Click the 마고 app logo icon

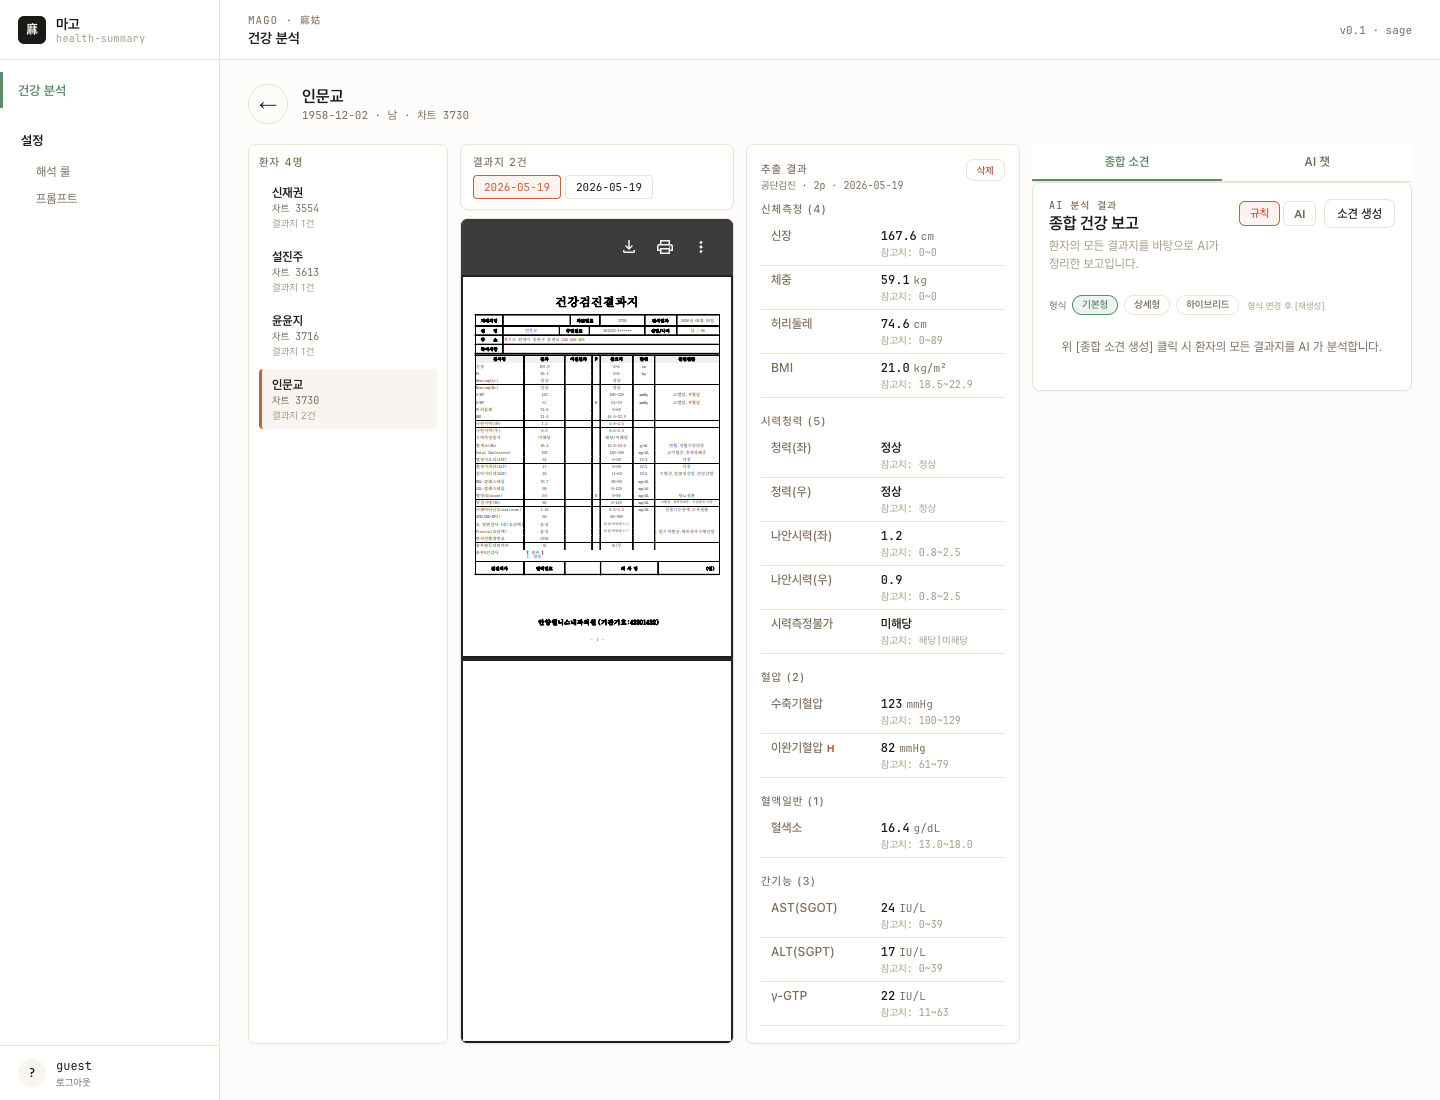click(x=32, y=30)
